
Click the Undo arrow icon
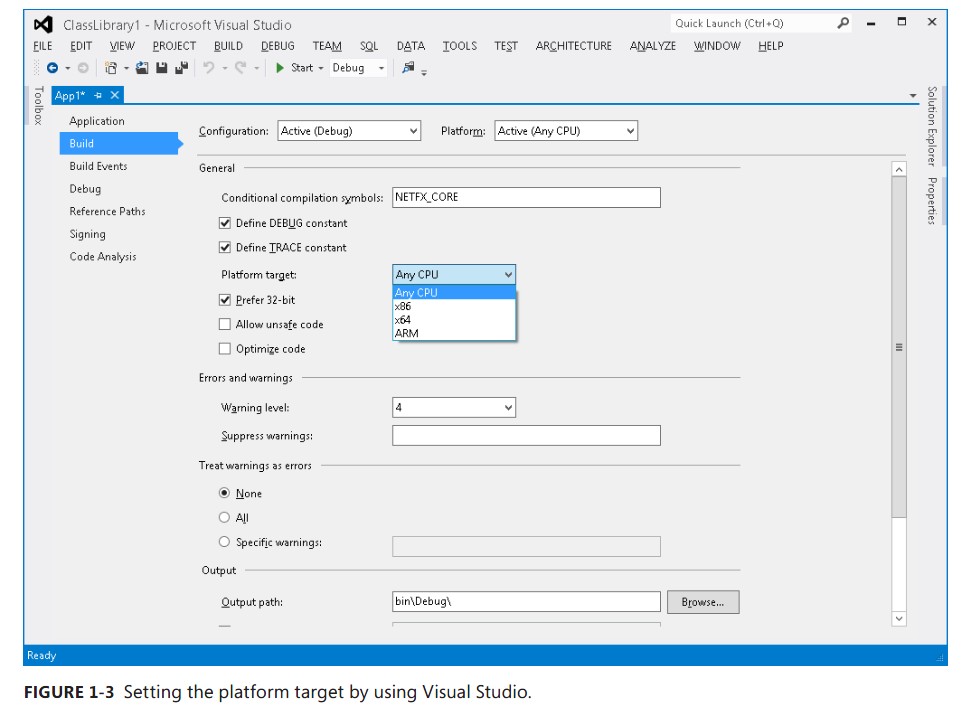209,68
